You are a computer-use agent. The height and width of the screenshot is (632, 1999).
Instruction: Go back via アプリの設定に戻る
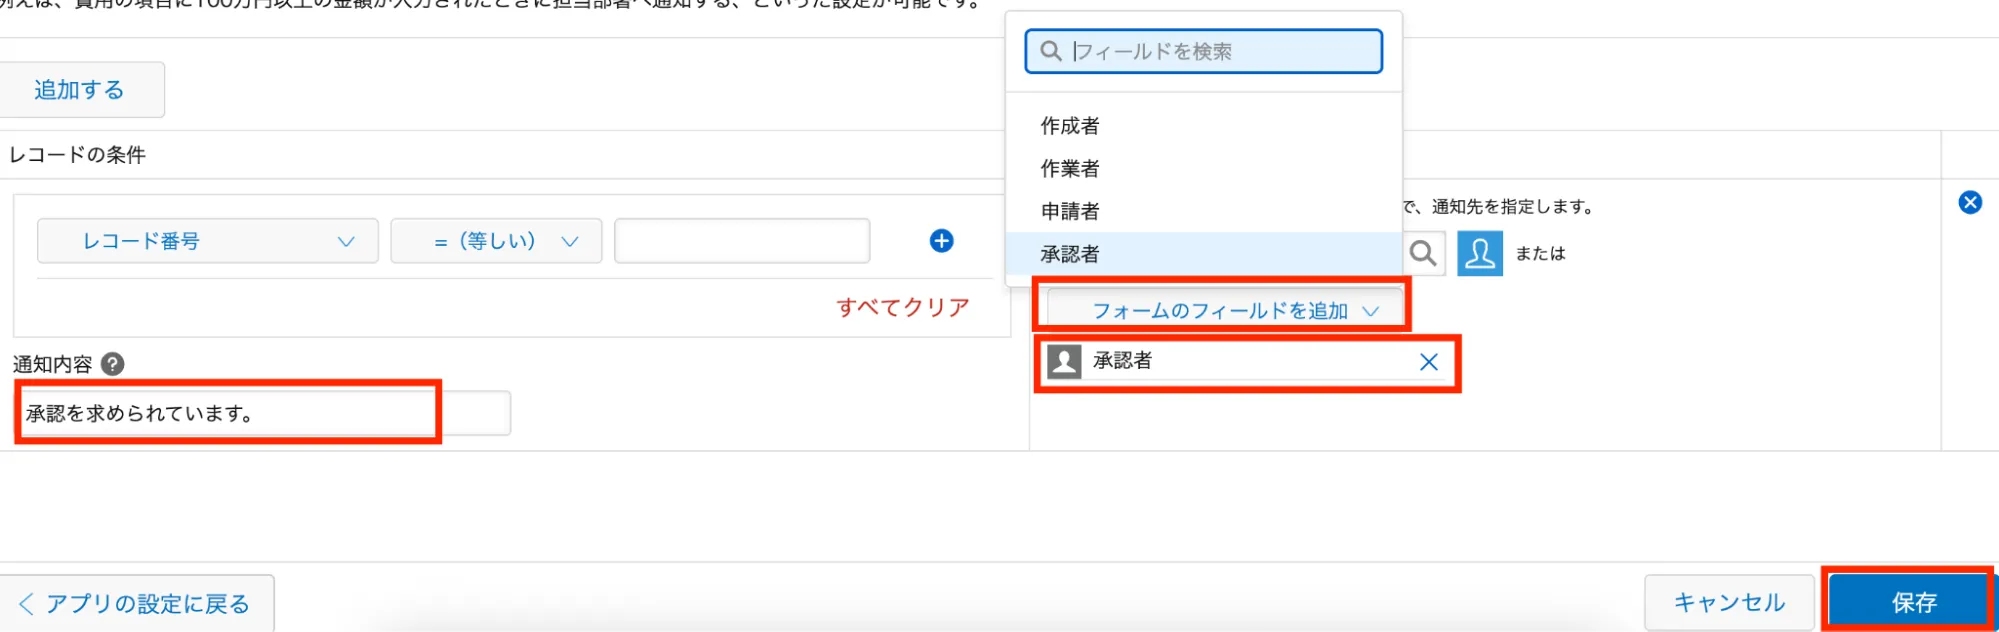pyautogui.click(x=136, y=604)
